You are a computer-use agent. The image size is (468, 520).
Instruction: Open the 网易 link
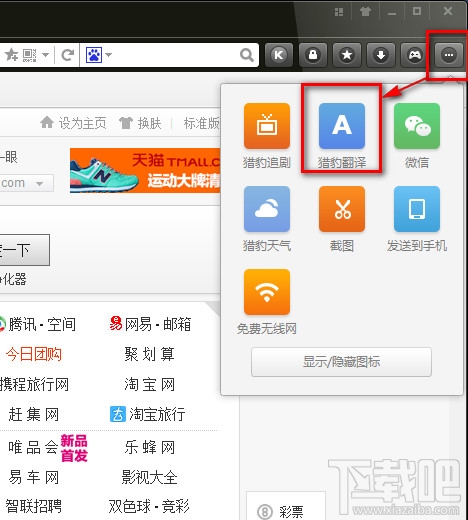click(x=138, y=324)
